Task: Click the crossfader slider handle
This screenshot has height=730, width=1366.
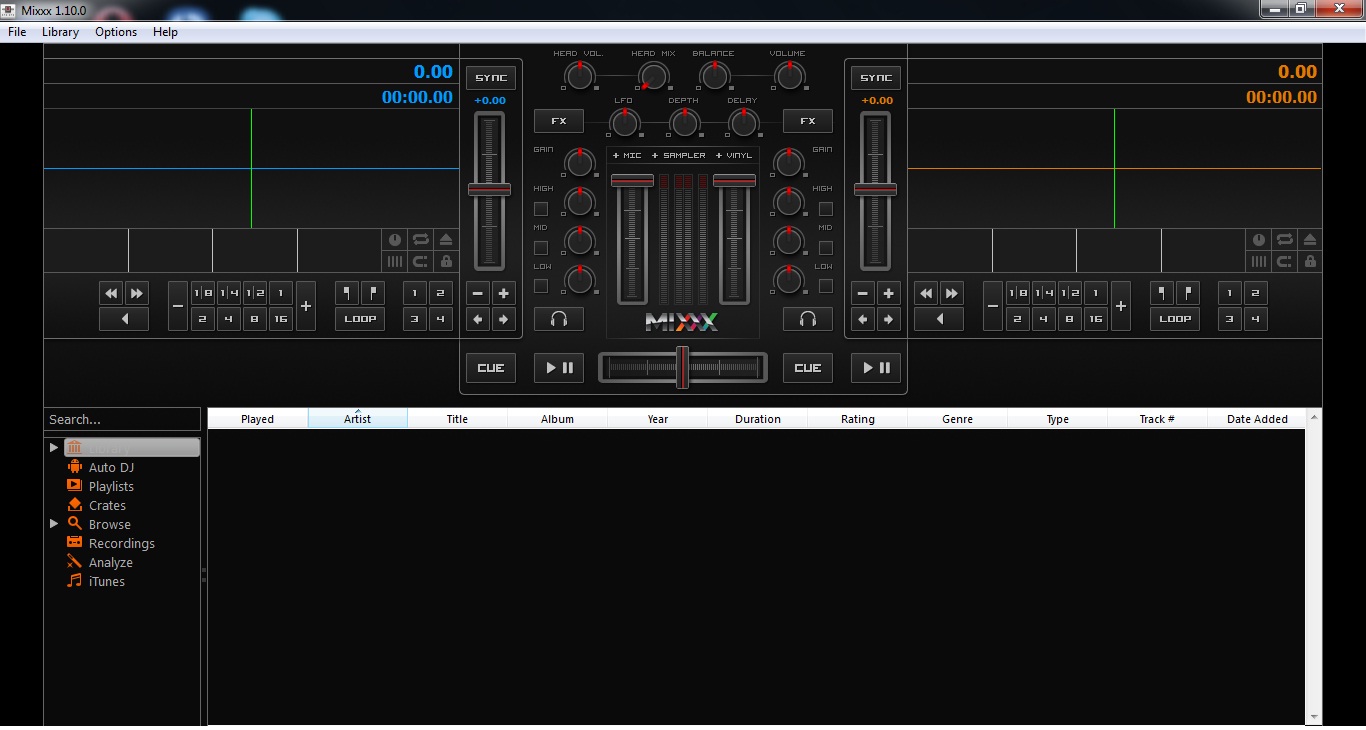Action: click(x=682, y=367)
